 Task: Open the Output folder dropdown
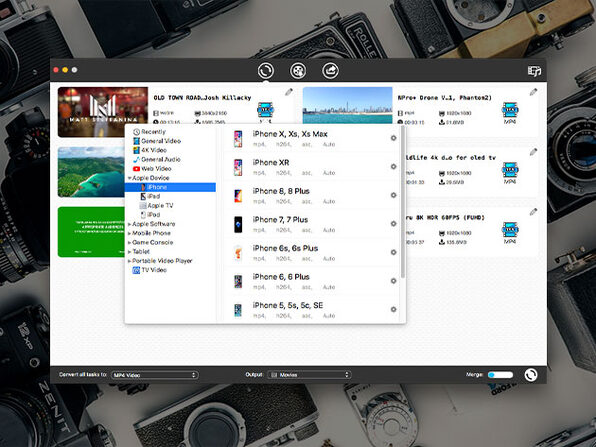click(309, 375)
